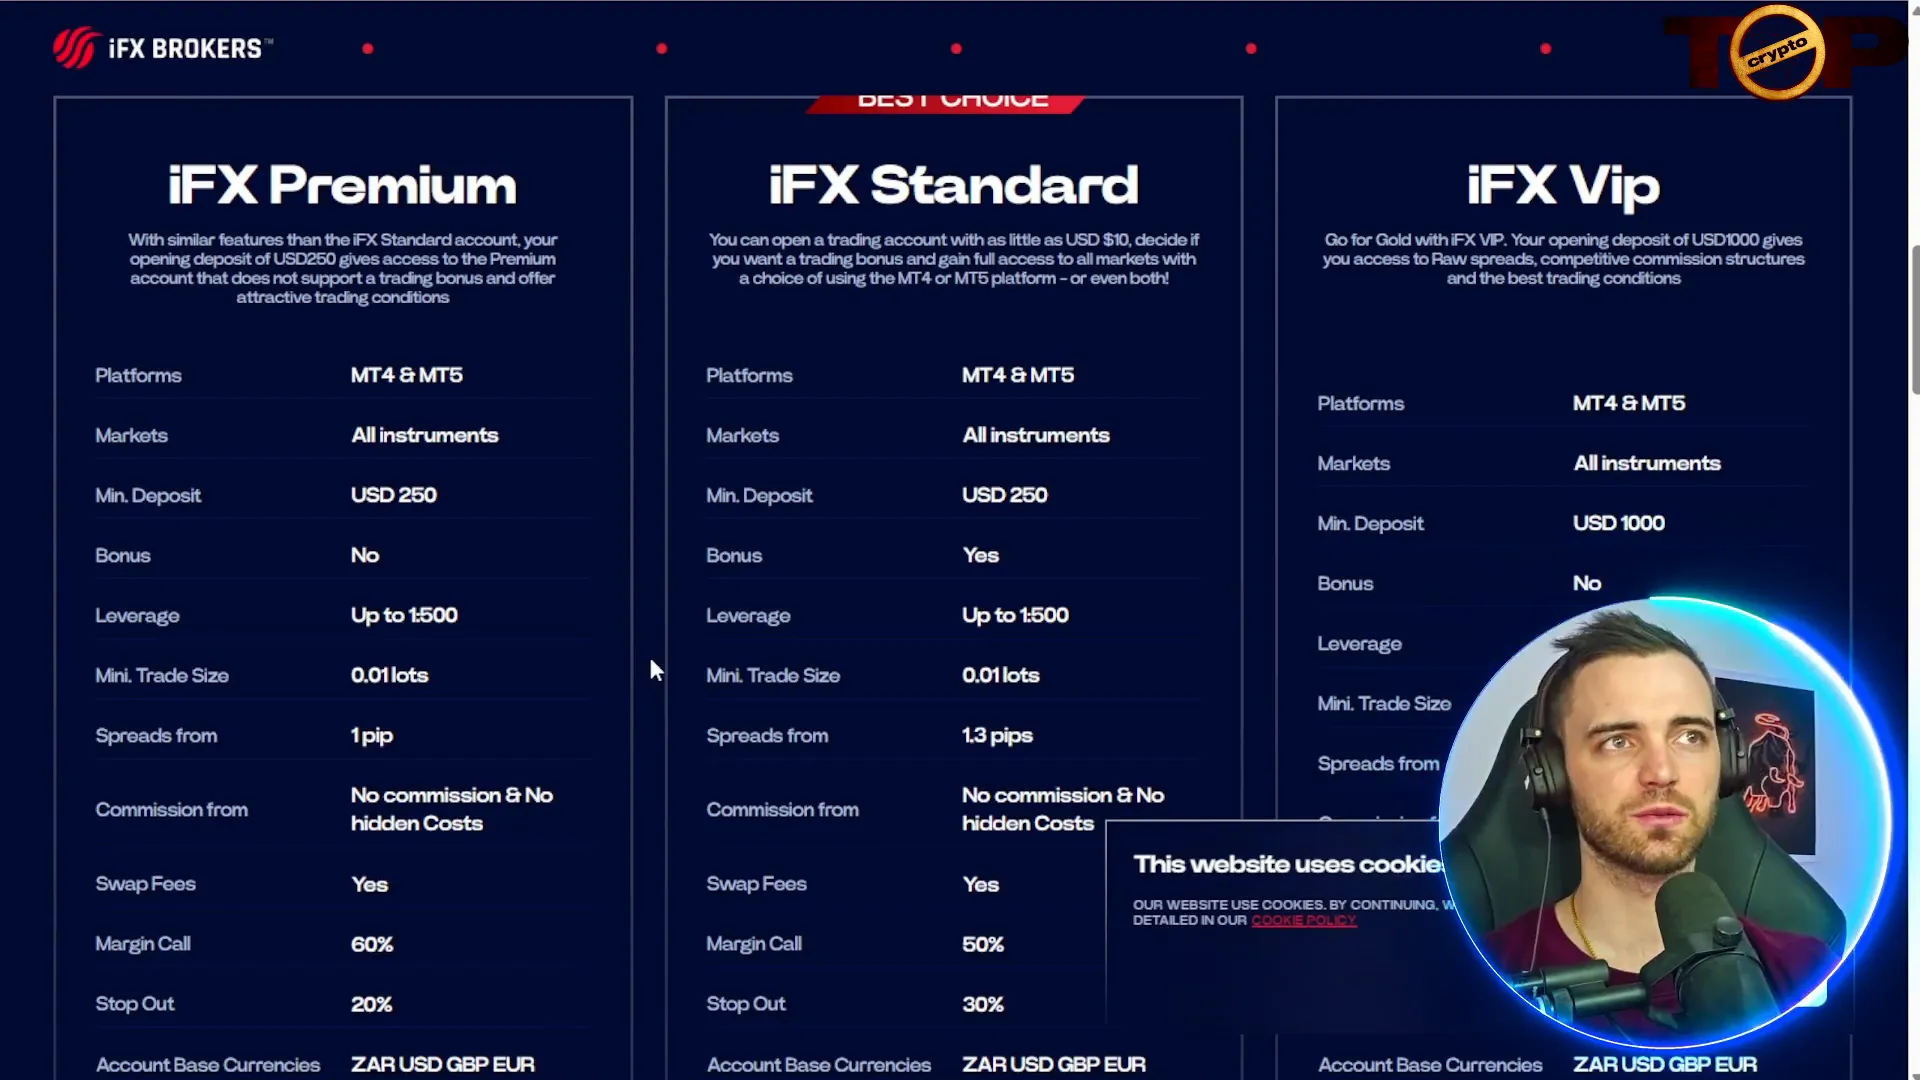Click Premium 'ZAR USD GBP EUR' currencies
Screen dimensions: 1920x1080
pyautogui.click(x=442, y=1064)
